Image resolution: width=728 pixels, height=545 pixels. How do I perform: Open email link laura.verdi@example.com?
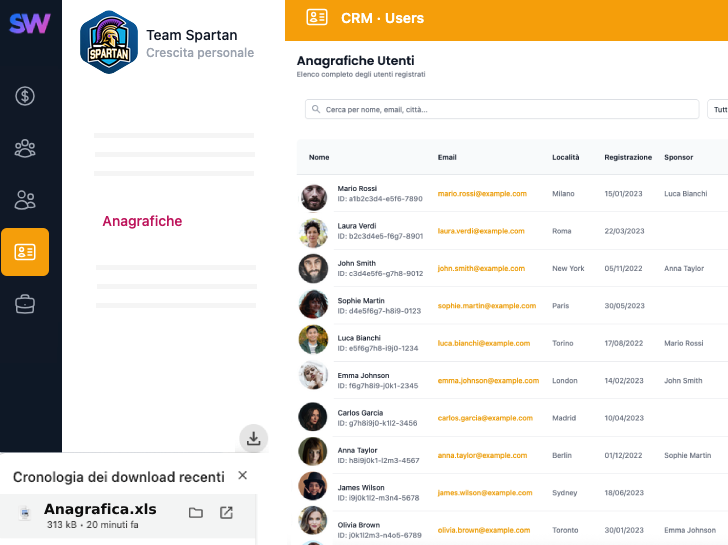(481, 231)
